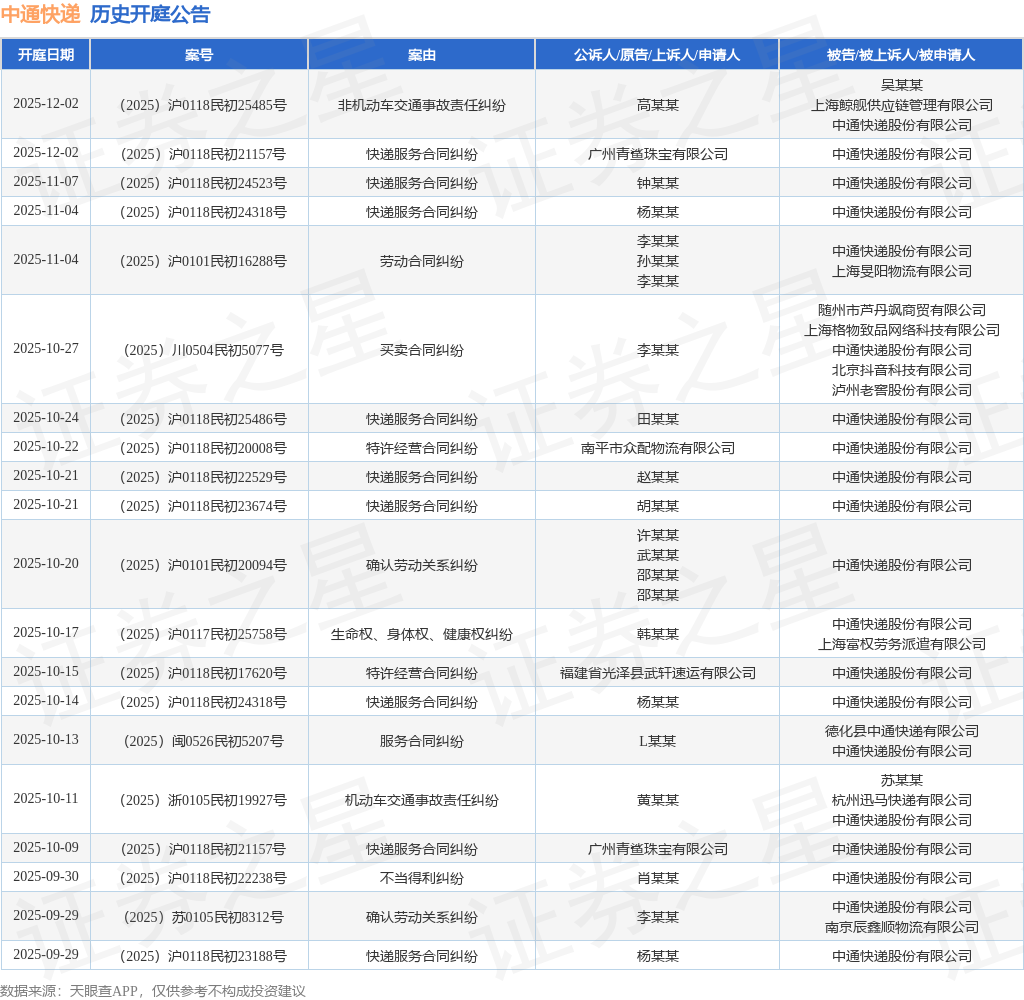Click defendant 吴某某
Viewport: 1024px width, 1000px height.
[902, 85]
